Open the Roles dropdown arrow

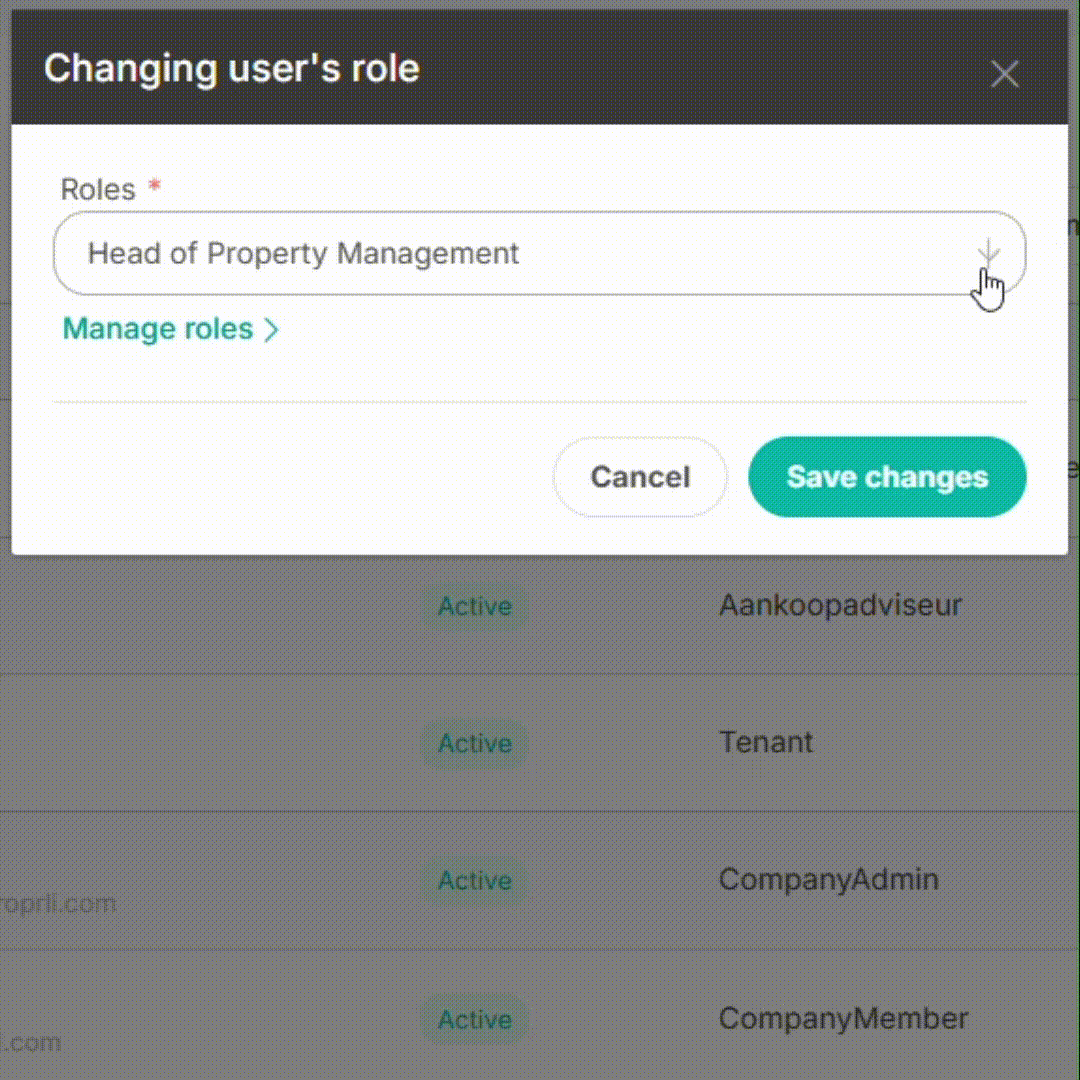click(988, 253)
